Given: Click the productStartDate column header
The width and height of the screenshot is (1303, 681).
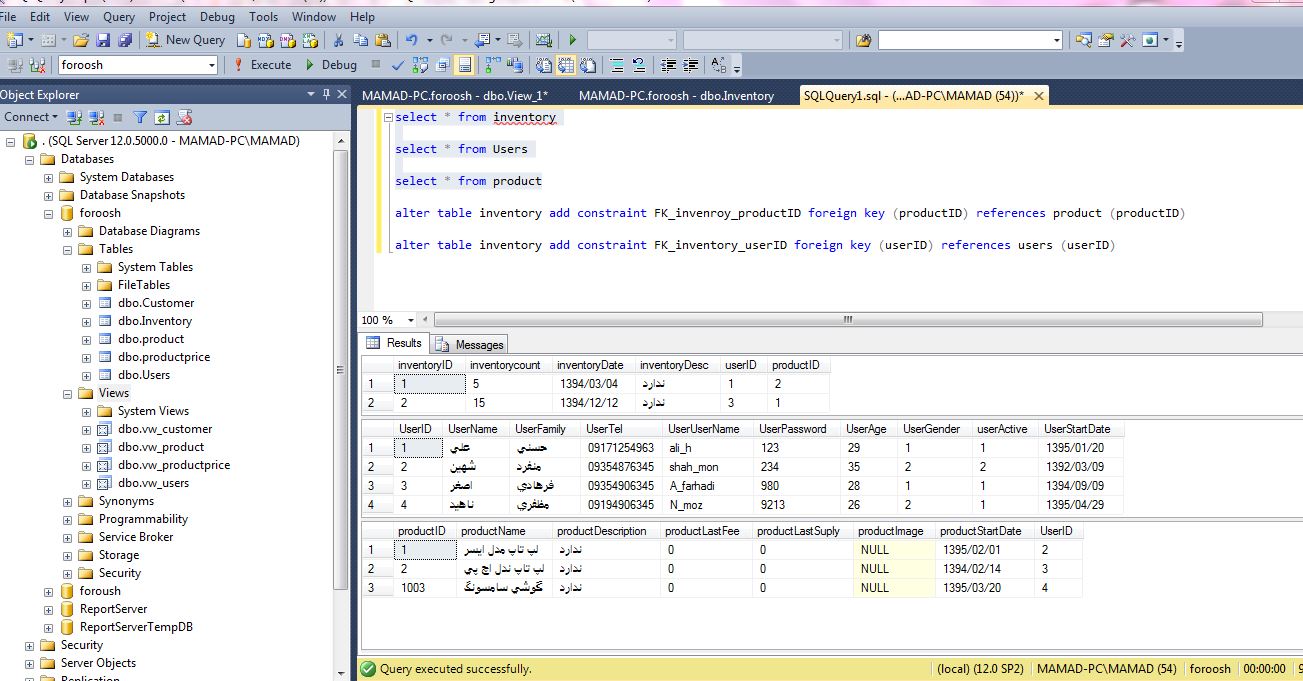Looking at the screenshot, I should pyautogui.click(x=985, y=531).
